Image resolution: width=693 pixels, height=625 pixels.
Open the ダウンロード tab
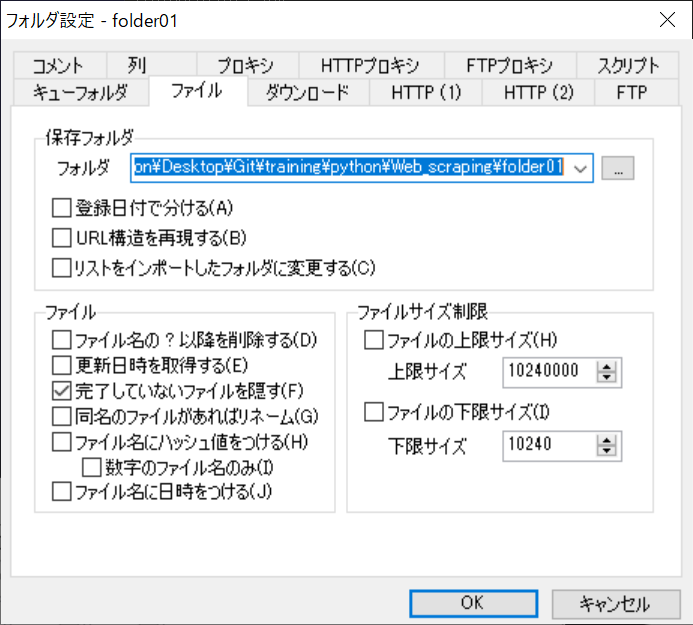(308, 92)
